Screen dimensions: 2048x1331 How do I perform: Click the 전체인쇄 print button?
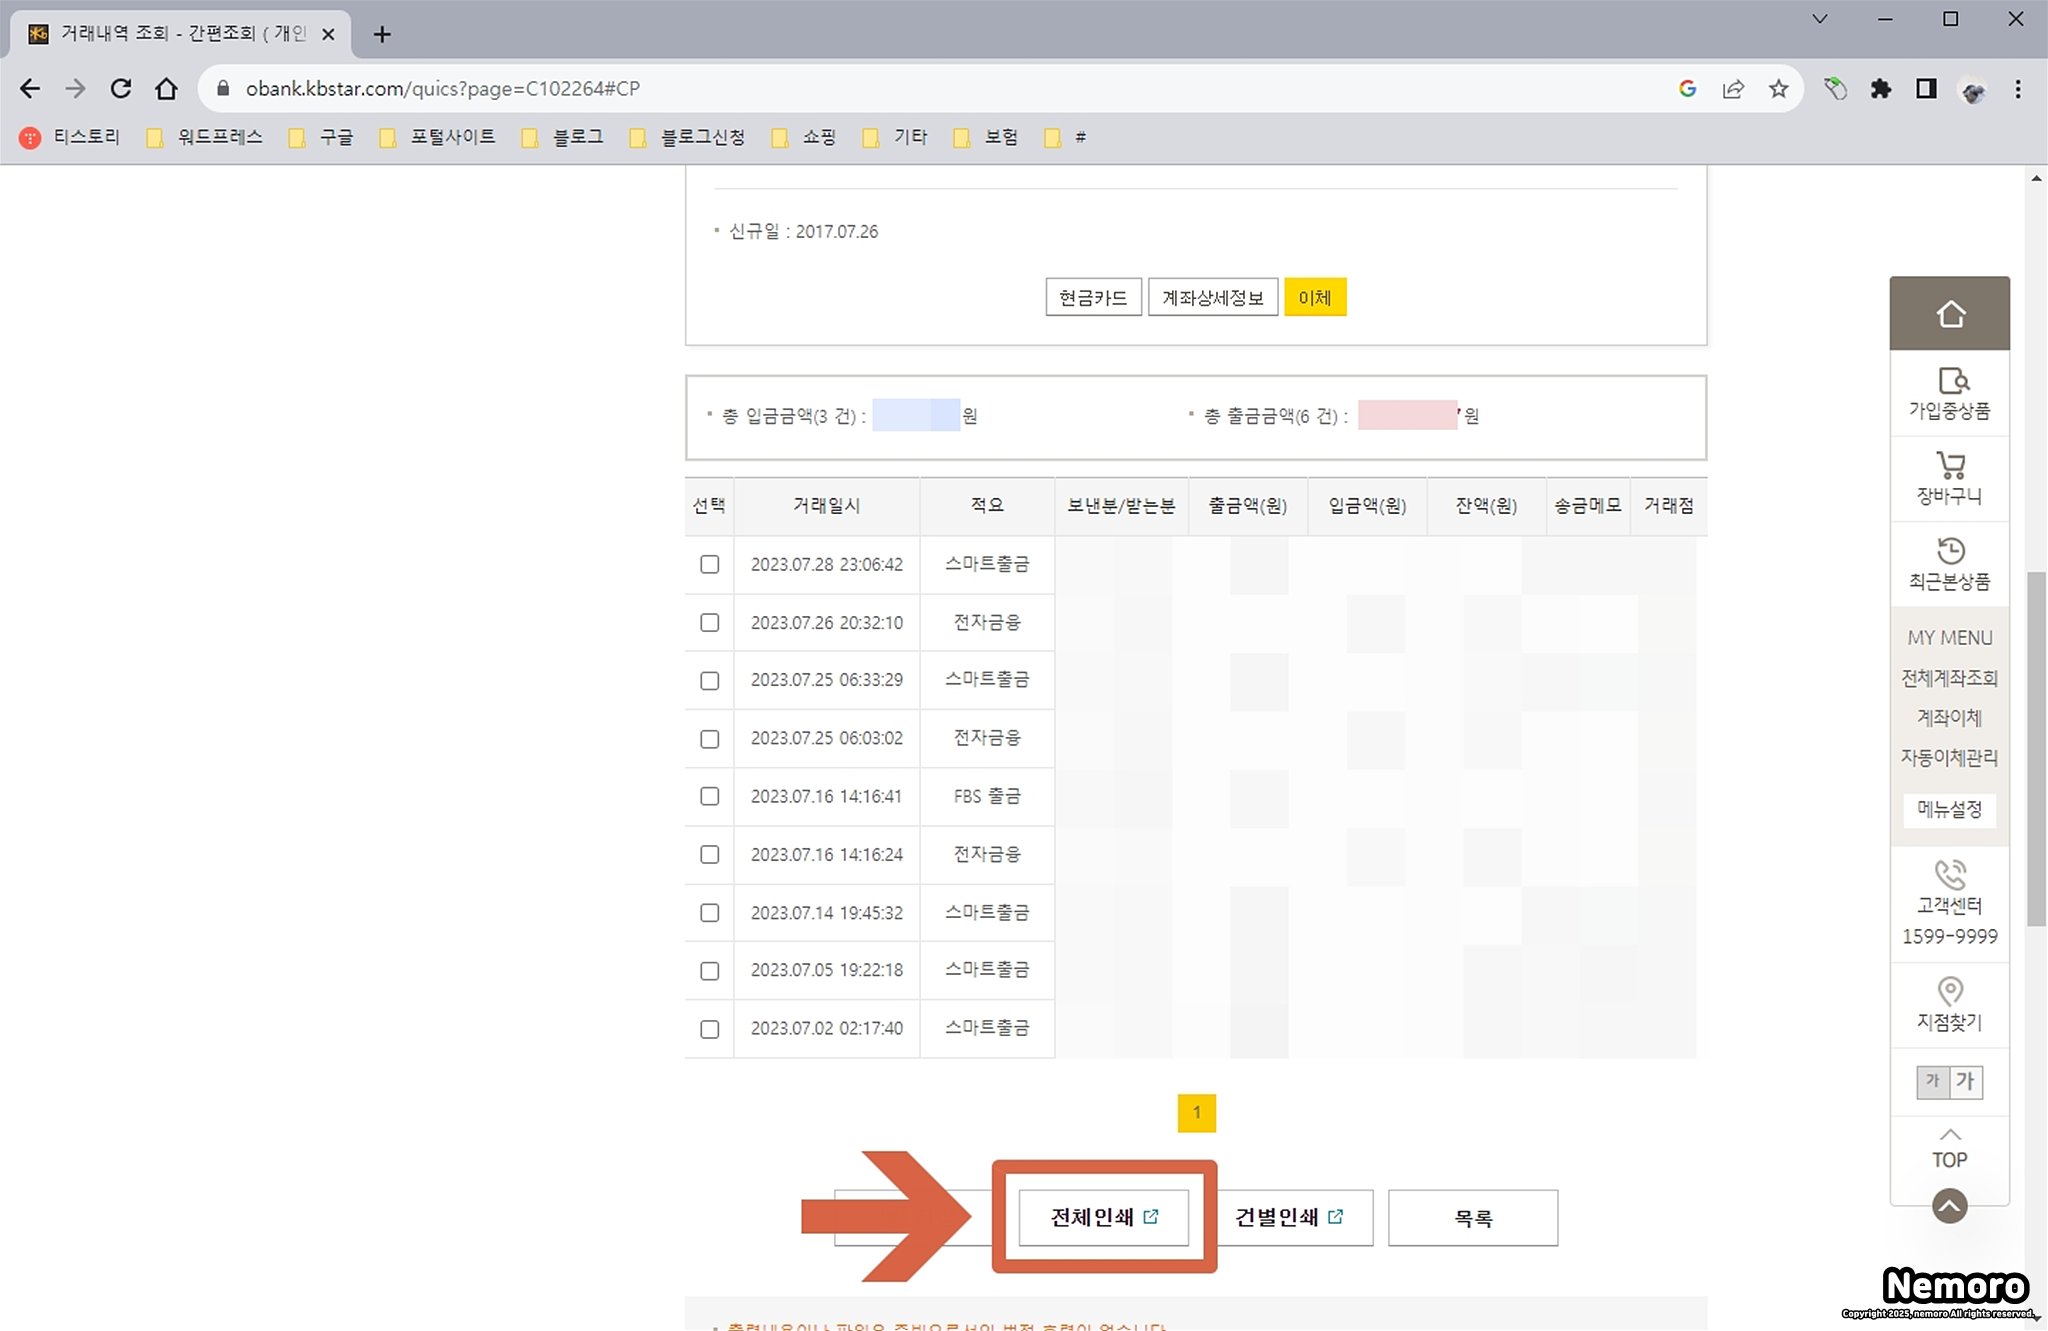pos(1103,1217)
